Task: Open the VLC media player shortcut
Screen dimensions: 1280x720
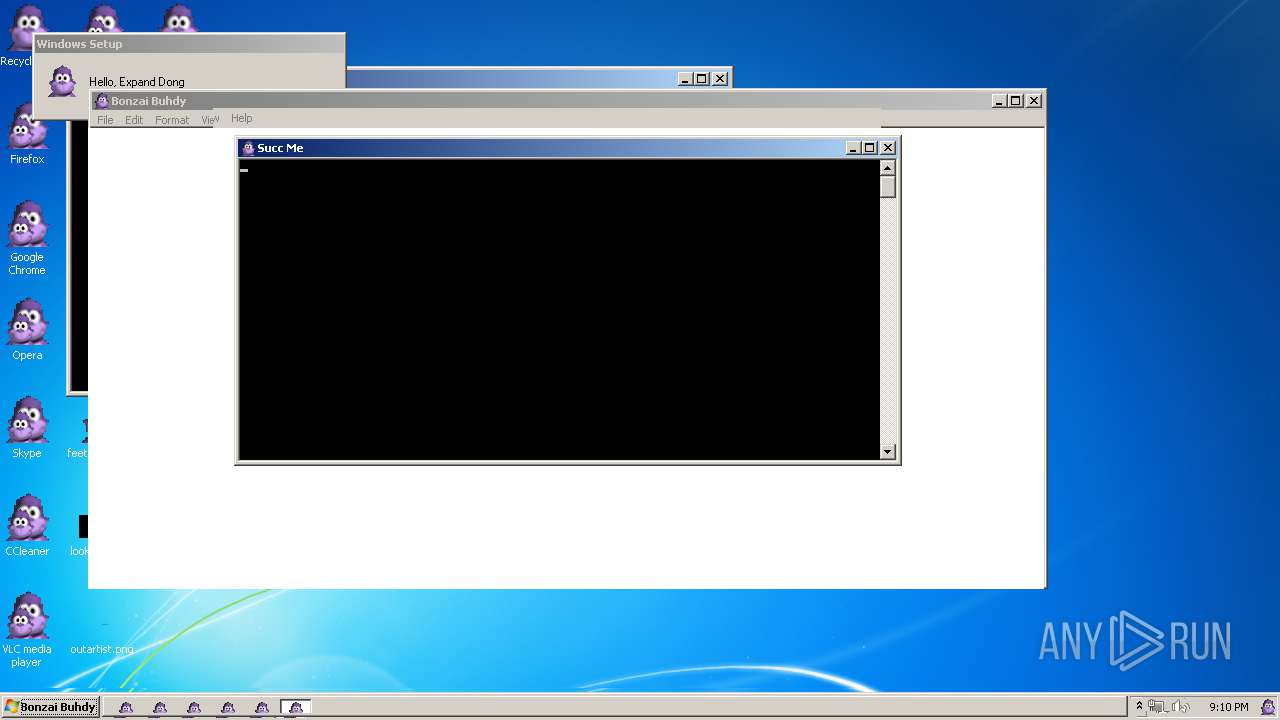Action: point(27,630)
